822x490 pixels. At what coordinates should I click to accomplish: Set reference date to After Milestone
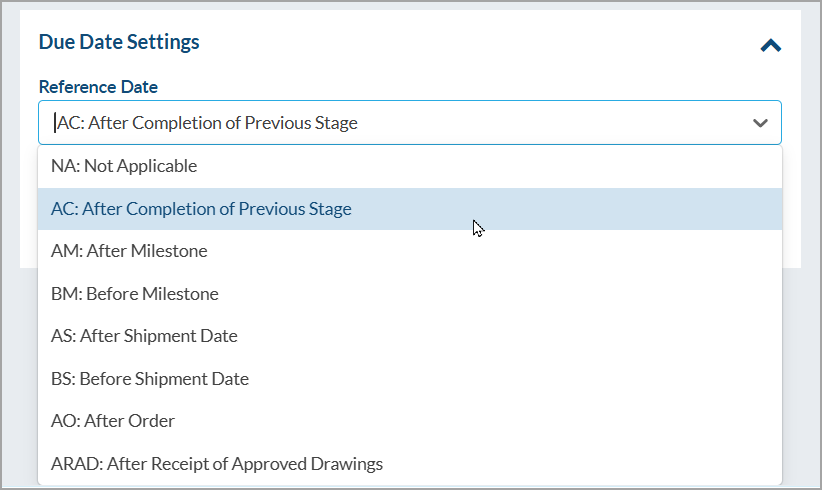pos(129,251)
